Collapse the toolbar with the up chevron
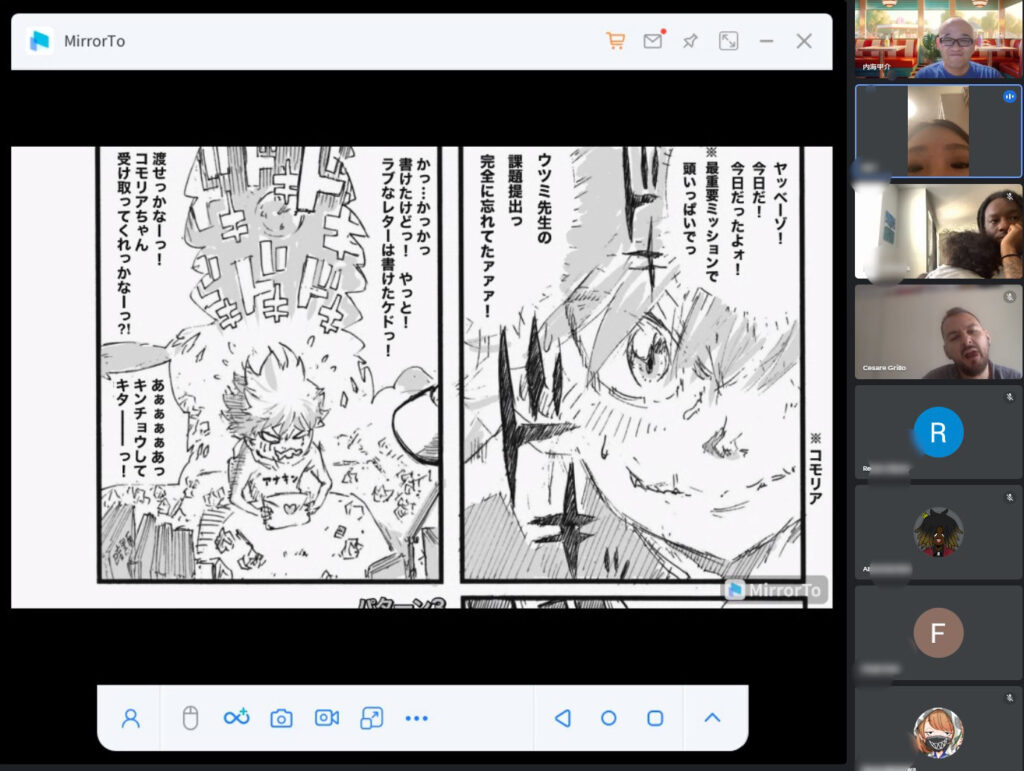 pyautogui.click(x=712, y=717)
